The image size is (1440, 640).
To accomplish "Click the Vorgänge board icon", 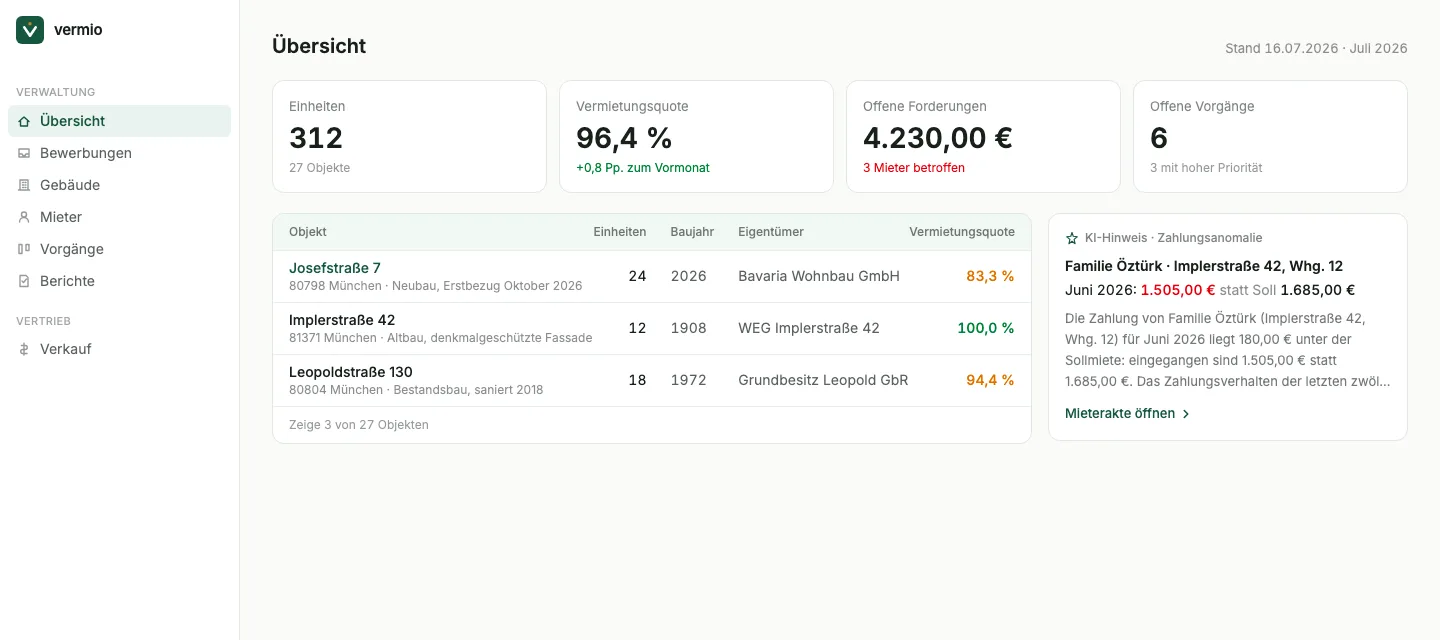I will tap(24, 249).
